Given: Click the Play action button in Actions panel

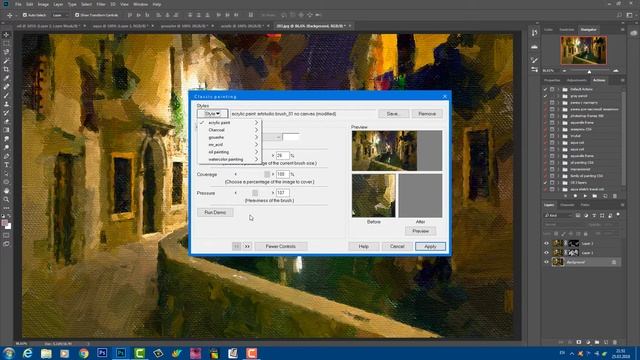Looking at the screenshot, I should 585,196.
